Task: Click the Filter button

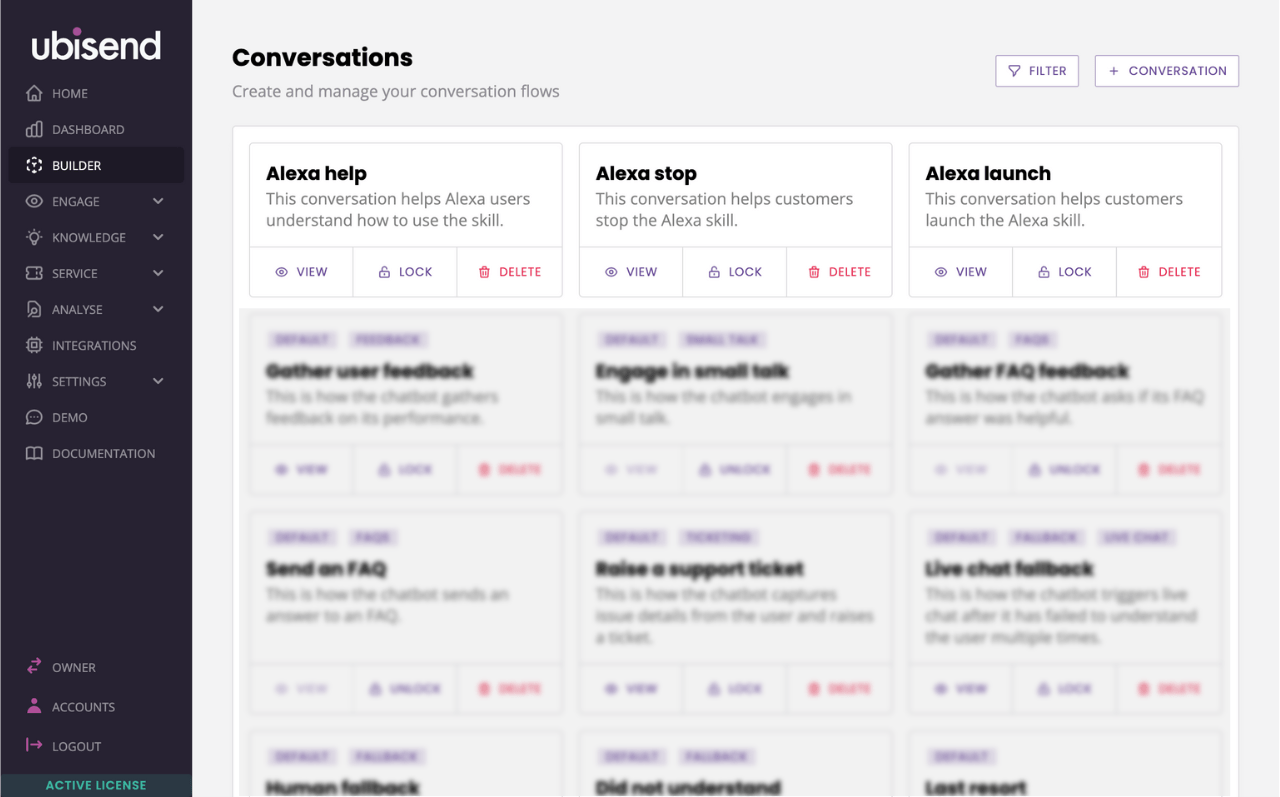Action: click(x=1037, y=71)
